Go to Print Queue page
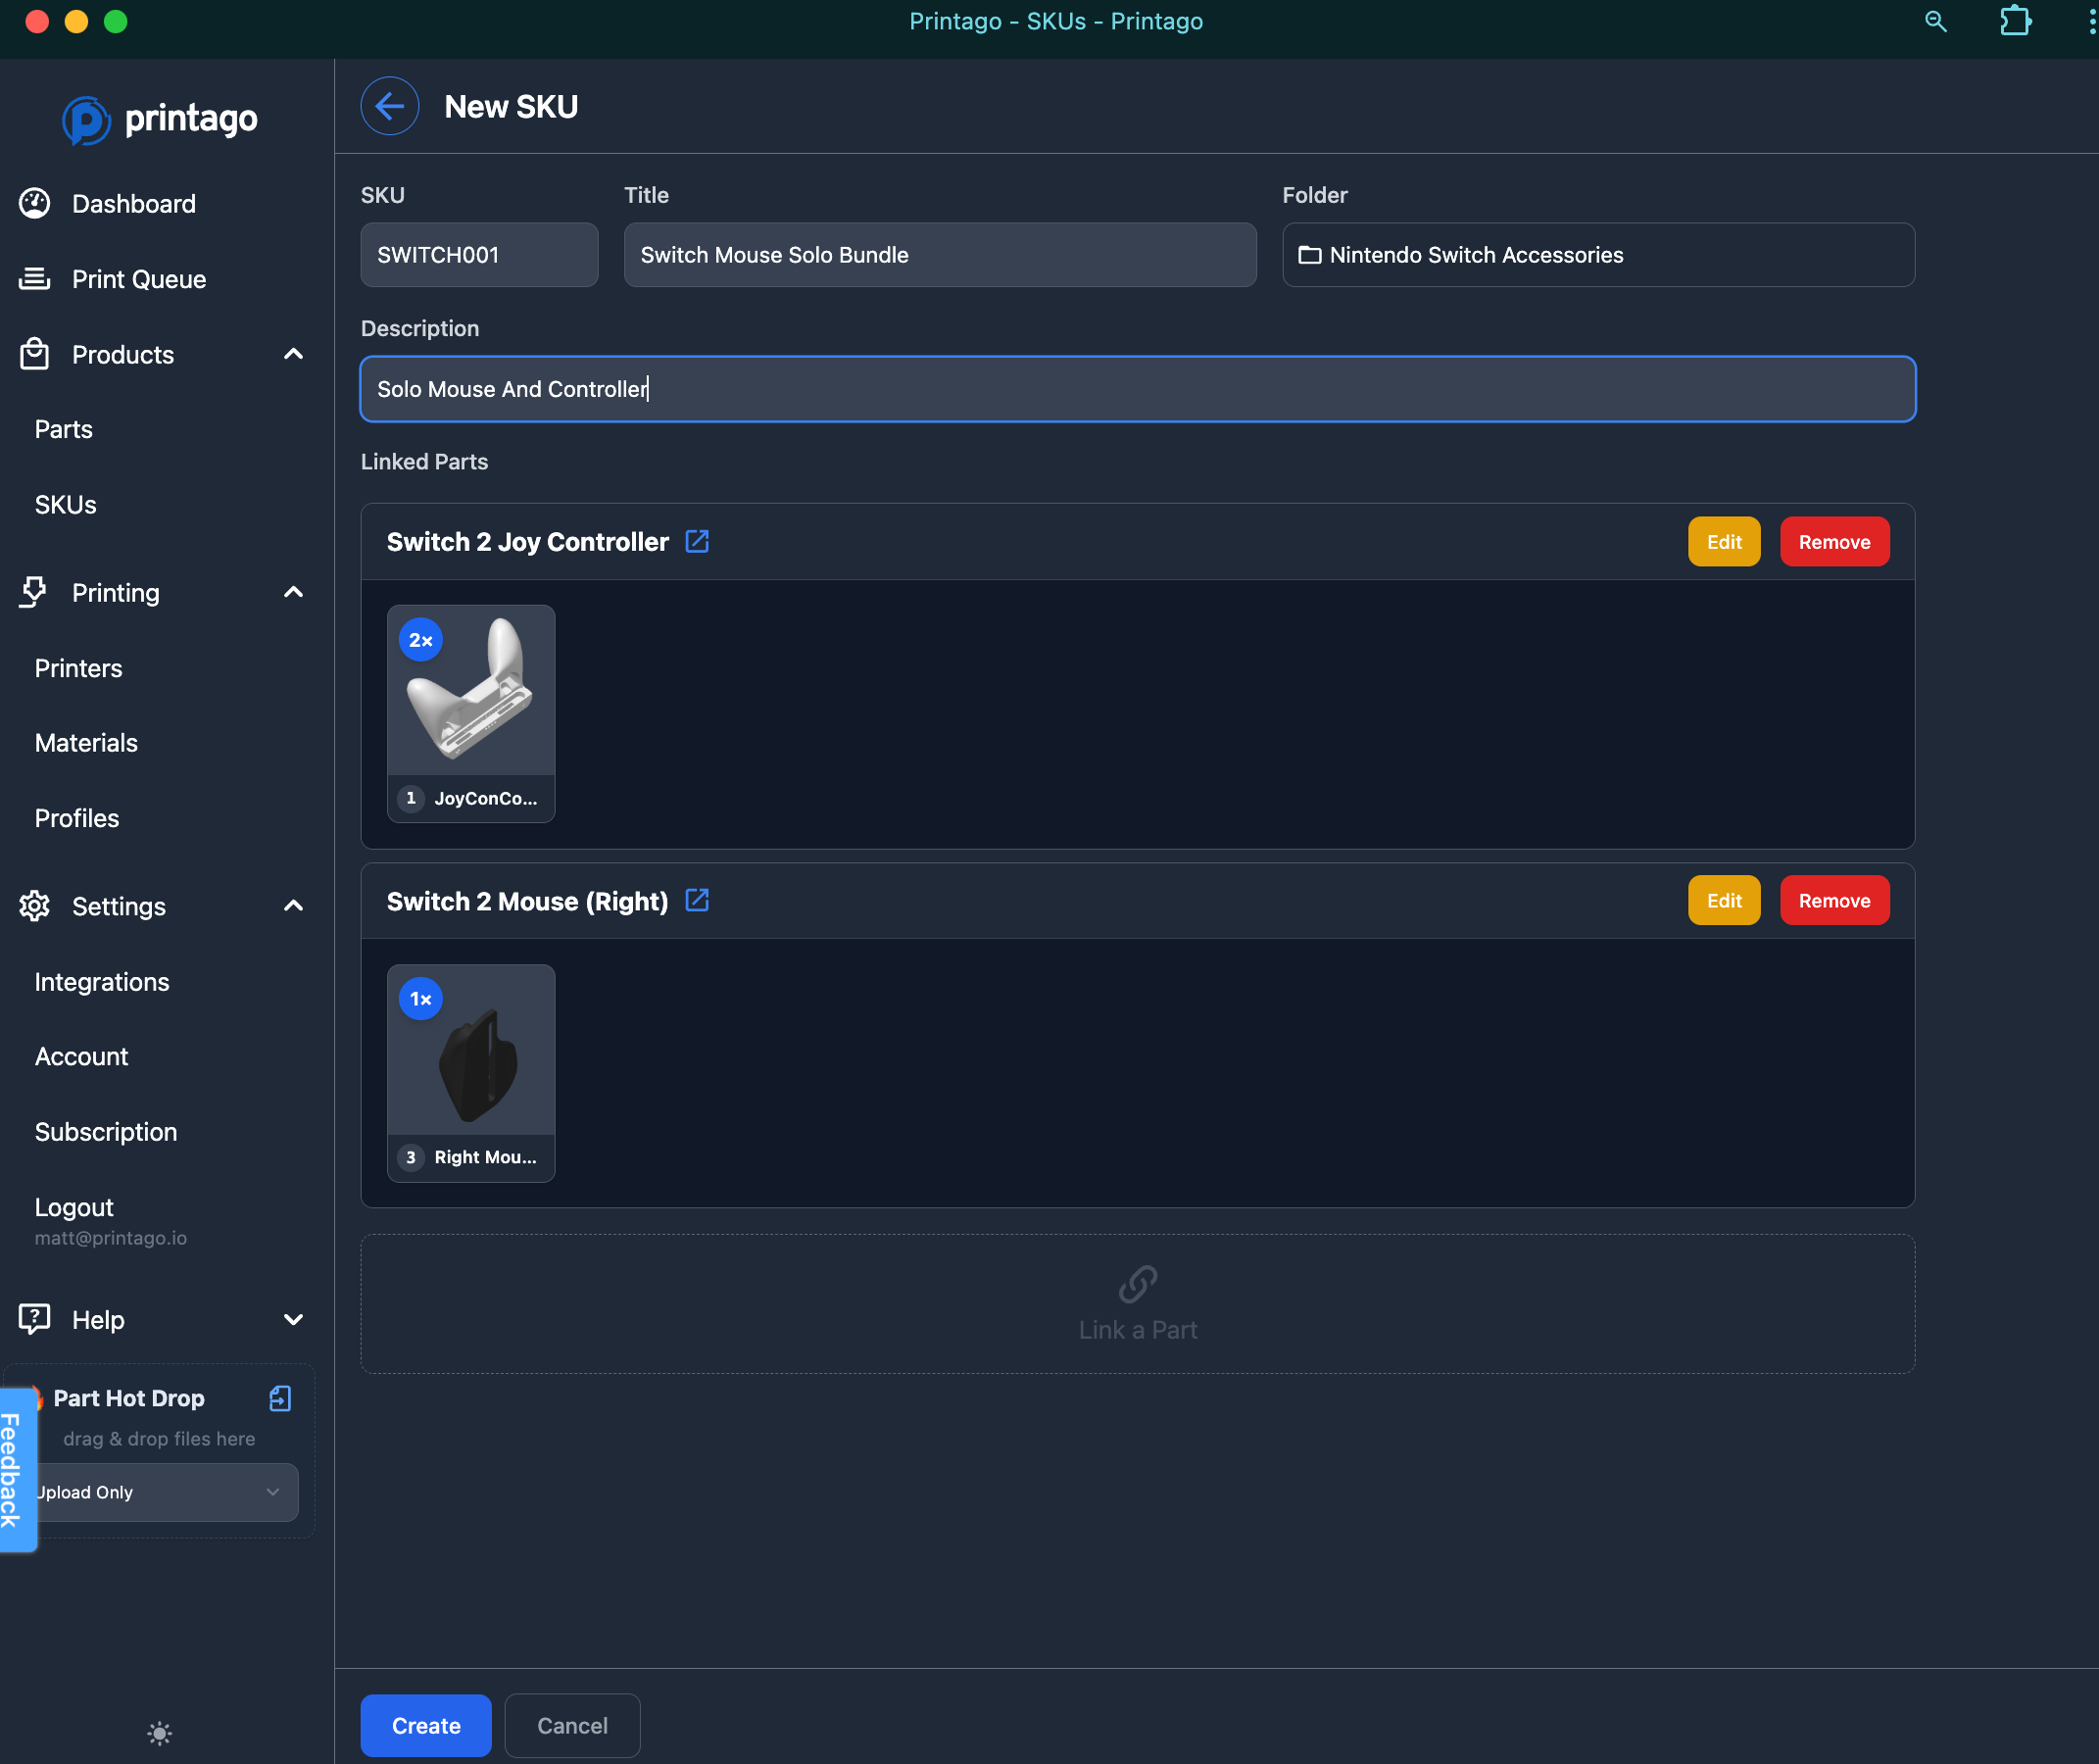The height and width of the screenshot is (1764, 2099). 138,279
